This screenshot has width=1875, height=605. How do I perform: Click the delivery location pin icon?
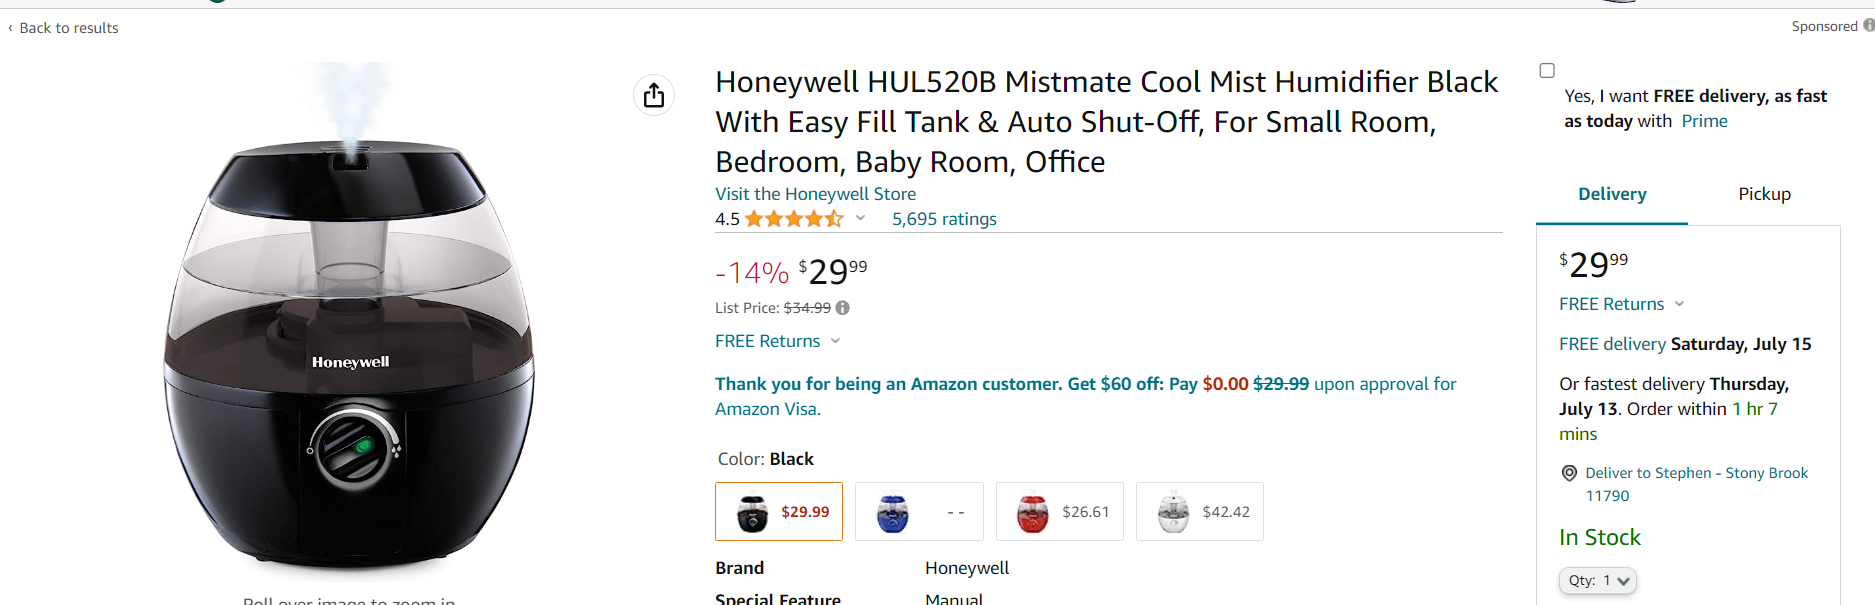[1569, 473]
